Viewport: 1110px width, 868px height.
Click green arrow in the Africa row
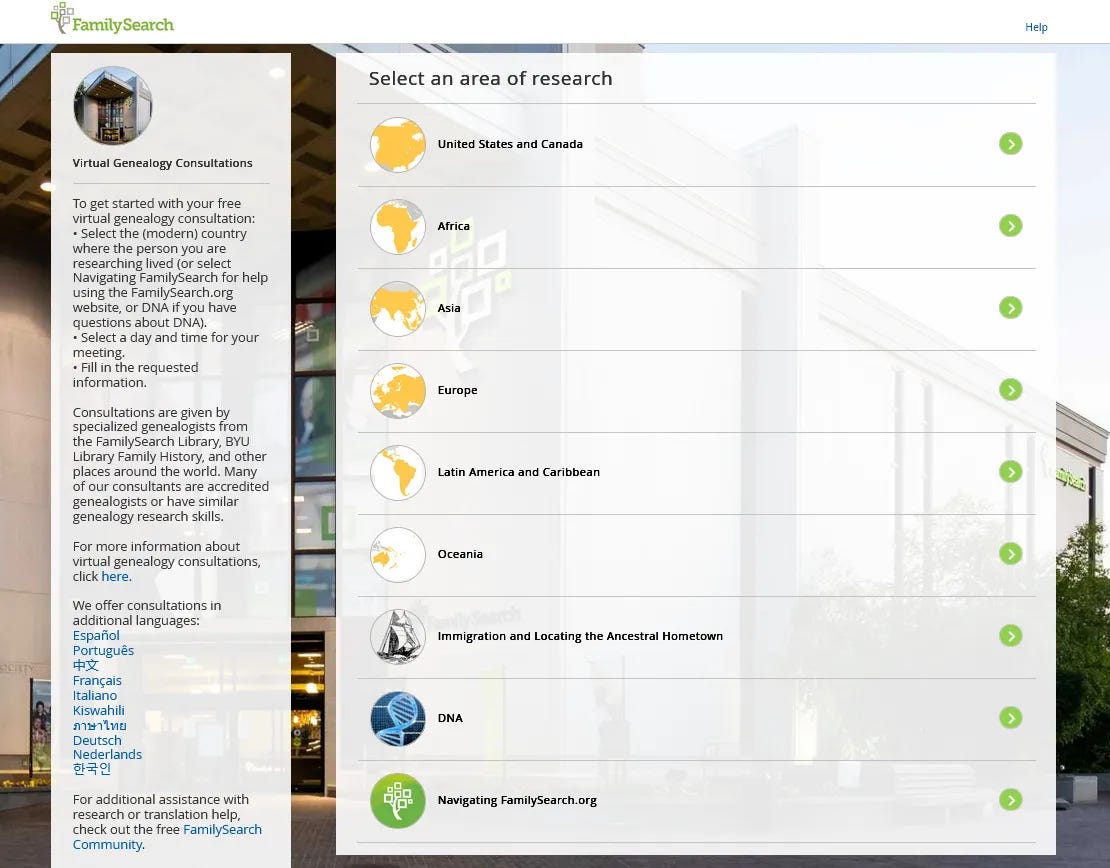[x=1010, y=226]
